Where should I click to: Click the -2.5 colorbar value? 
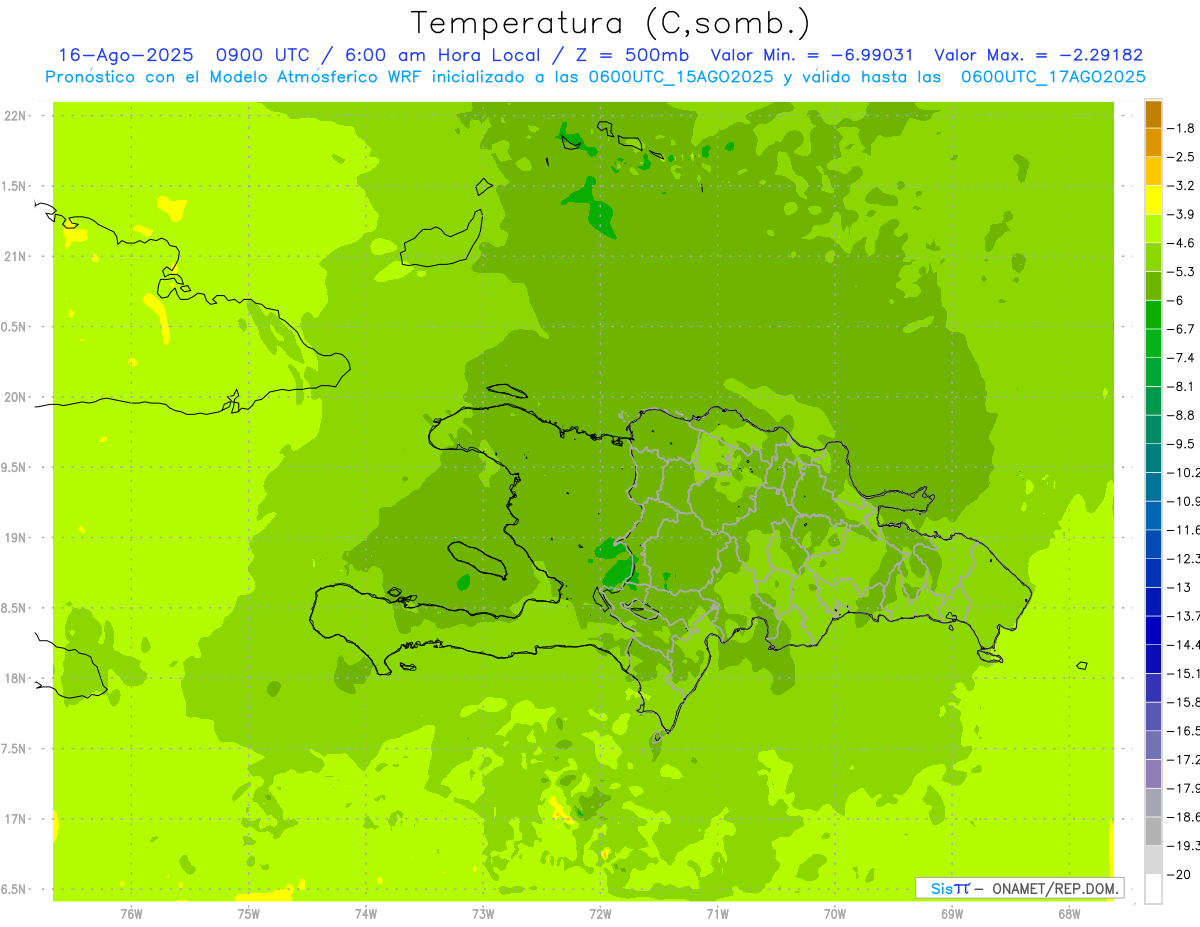tap(1181, 157)
